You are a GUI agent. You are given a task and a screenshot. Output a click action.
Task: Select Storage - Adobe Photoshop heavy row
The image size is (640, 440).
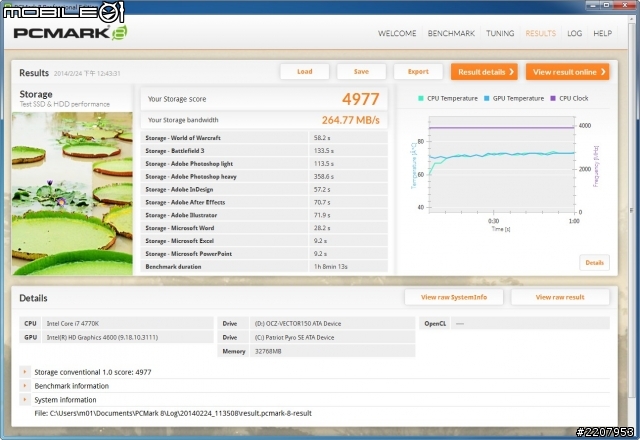[264, 176]
